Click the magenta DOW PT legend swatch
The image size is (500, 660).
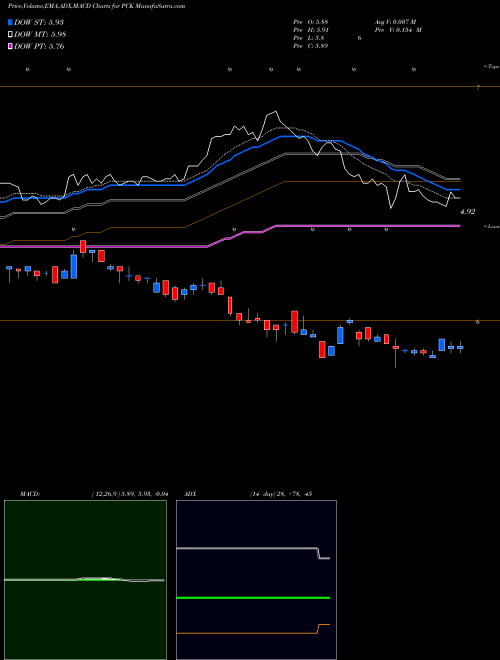coord(11,46)
